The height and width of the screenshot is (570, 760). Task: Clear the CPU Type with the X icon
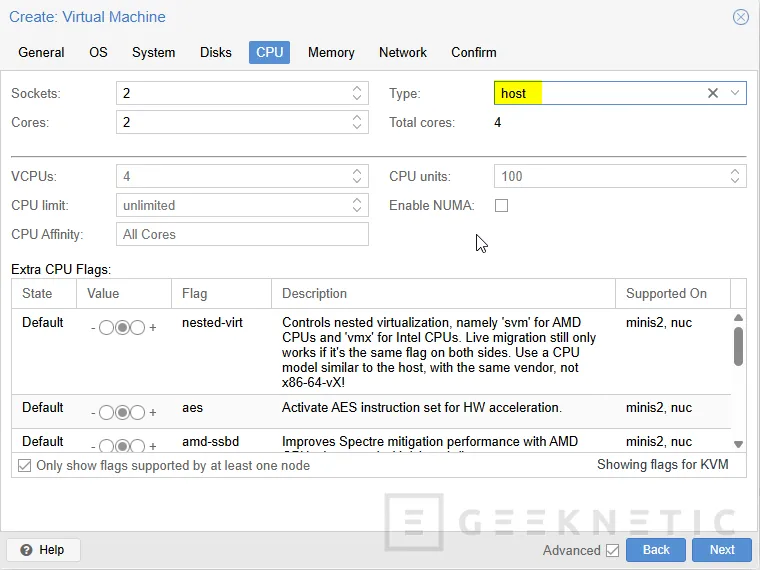712,93
